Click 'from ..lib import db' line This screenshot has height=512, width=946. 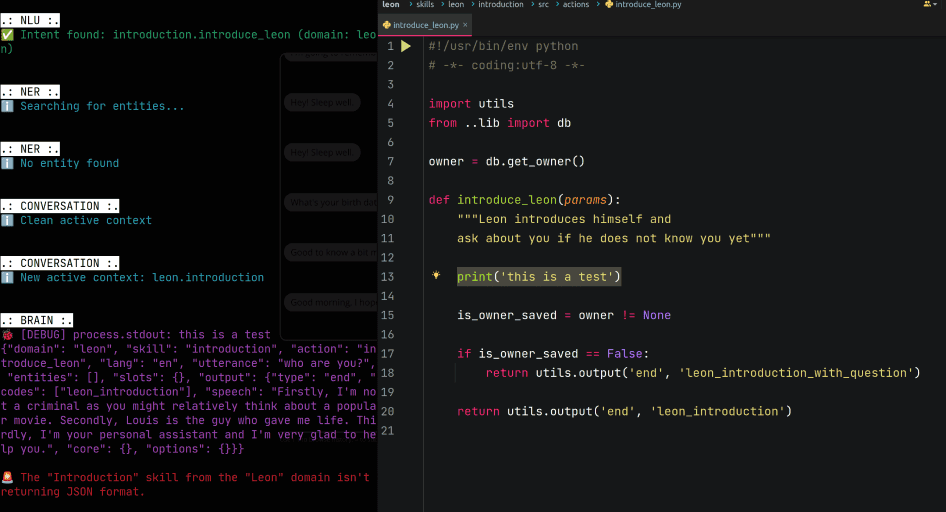click(x=500, y=123)
